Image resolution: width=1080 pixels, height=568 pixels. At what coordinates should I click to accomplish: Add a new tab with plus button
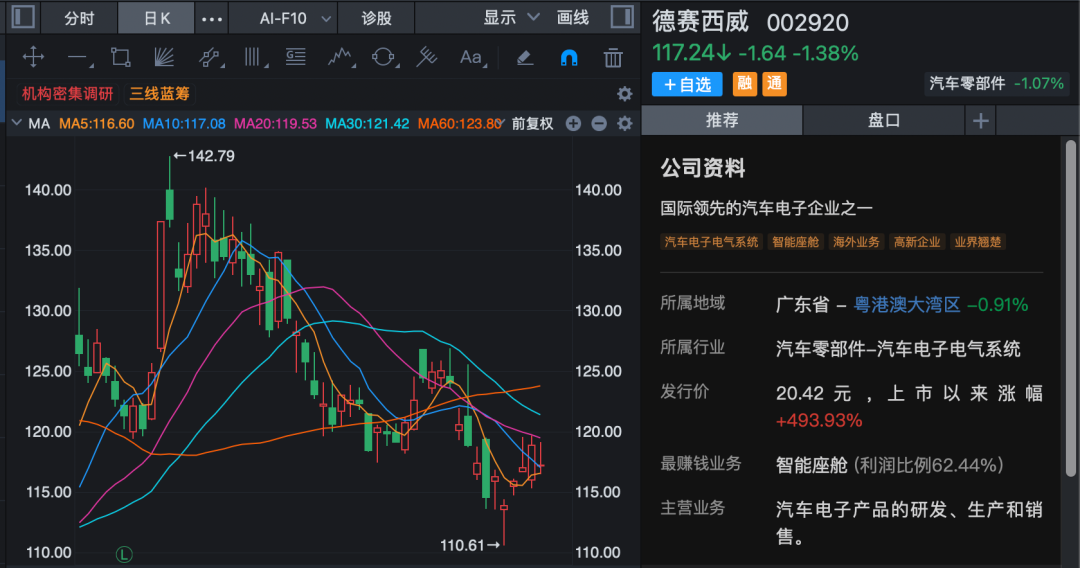pyautogui.click(x=981, y=121)
